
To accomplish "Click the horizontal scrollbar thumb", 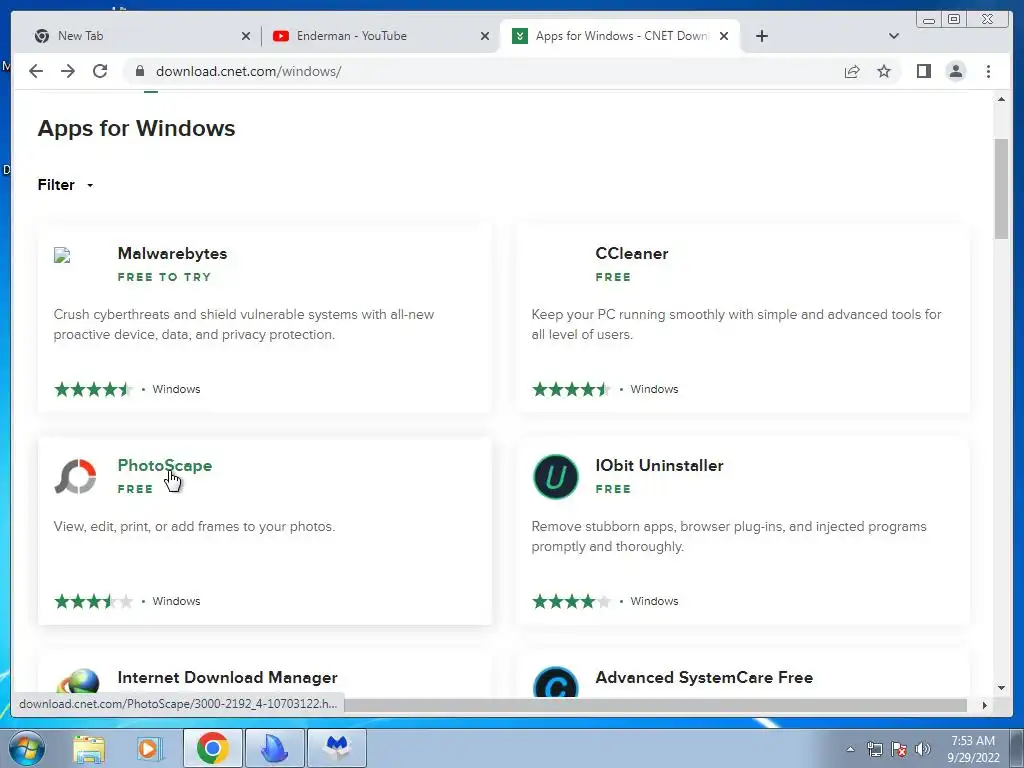I will 655,705.
